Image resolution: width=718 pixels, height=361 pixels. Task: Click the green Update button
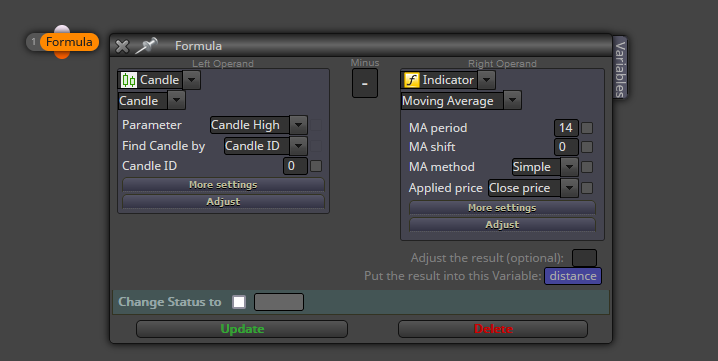[242, 329]
